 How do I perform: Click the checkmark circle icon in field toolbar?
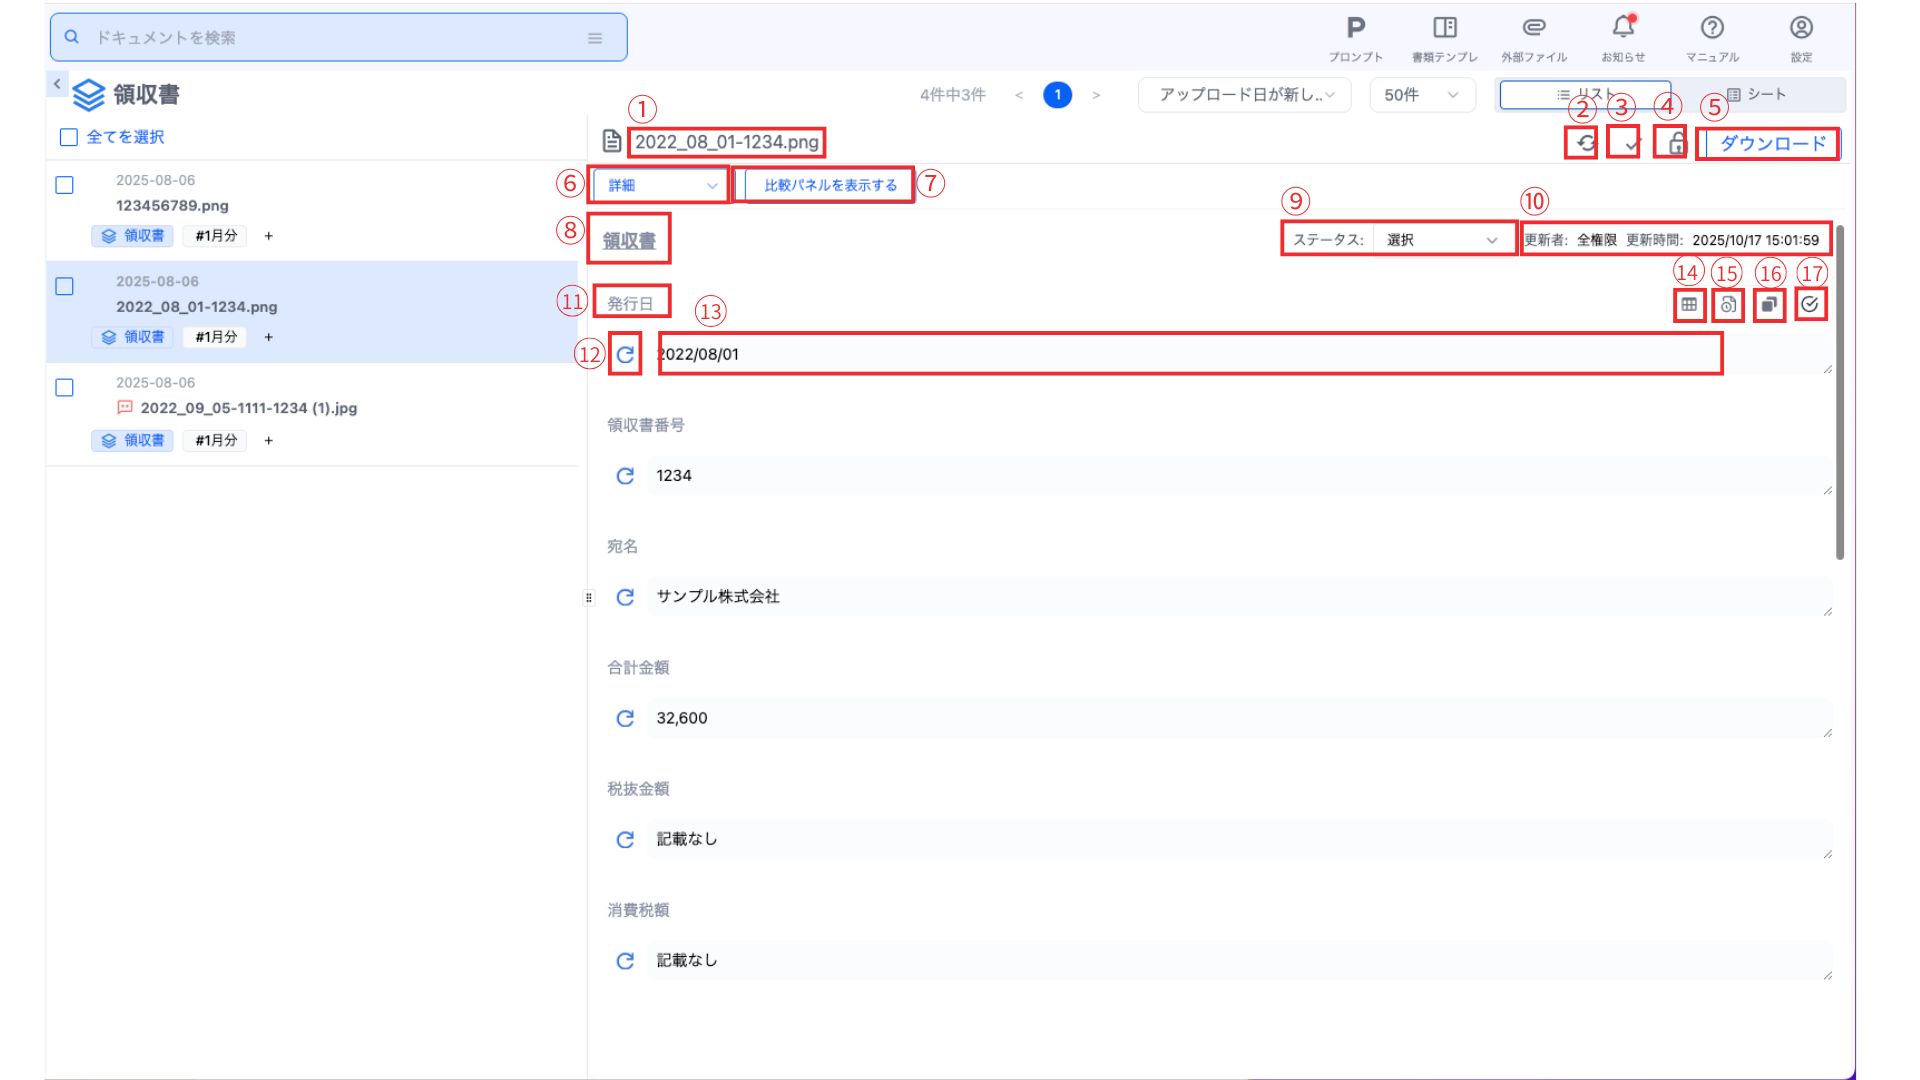(1810, 305)
